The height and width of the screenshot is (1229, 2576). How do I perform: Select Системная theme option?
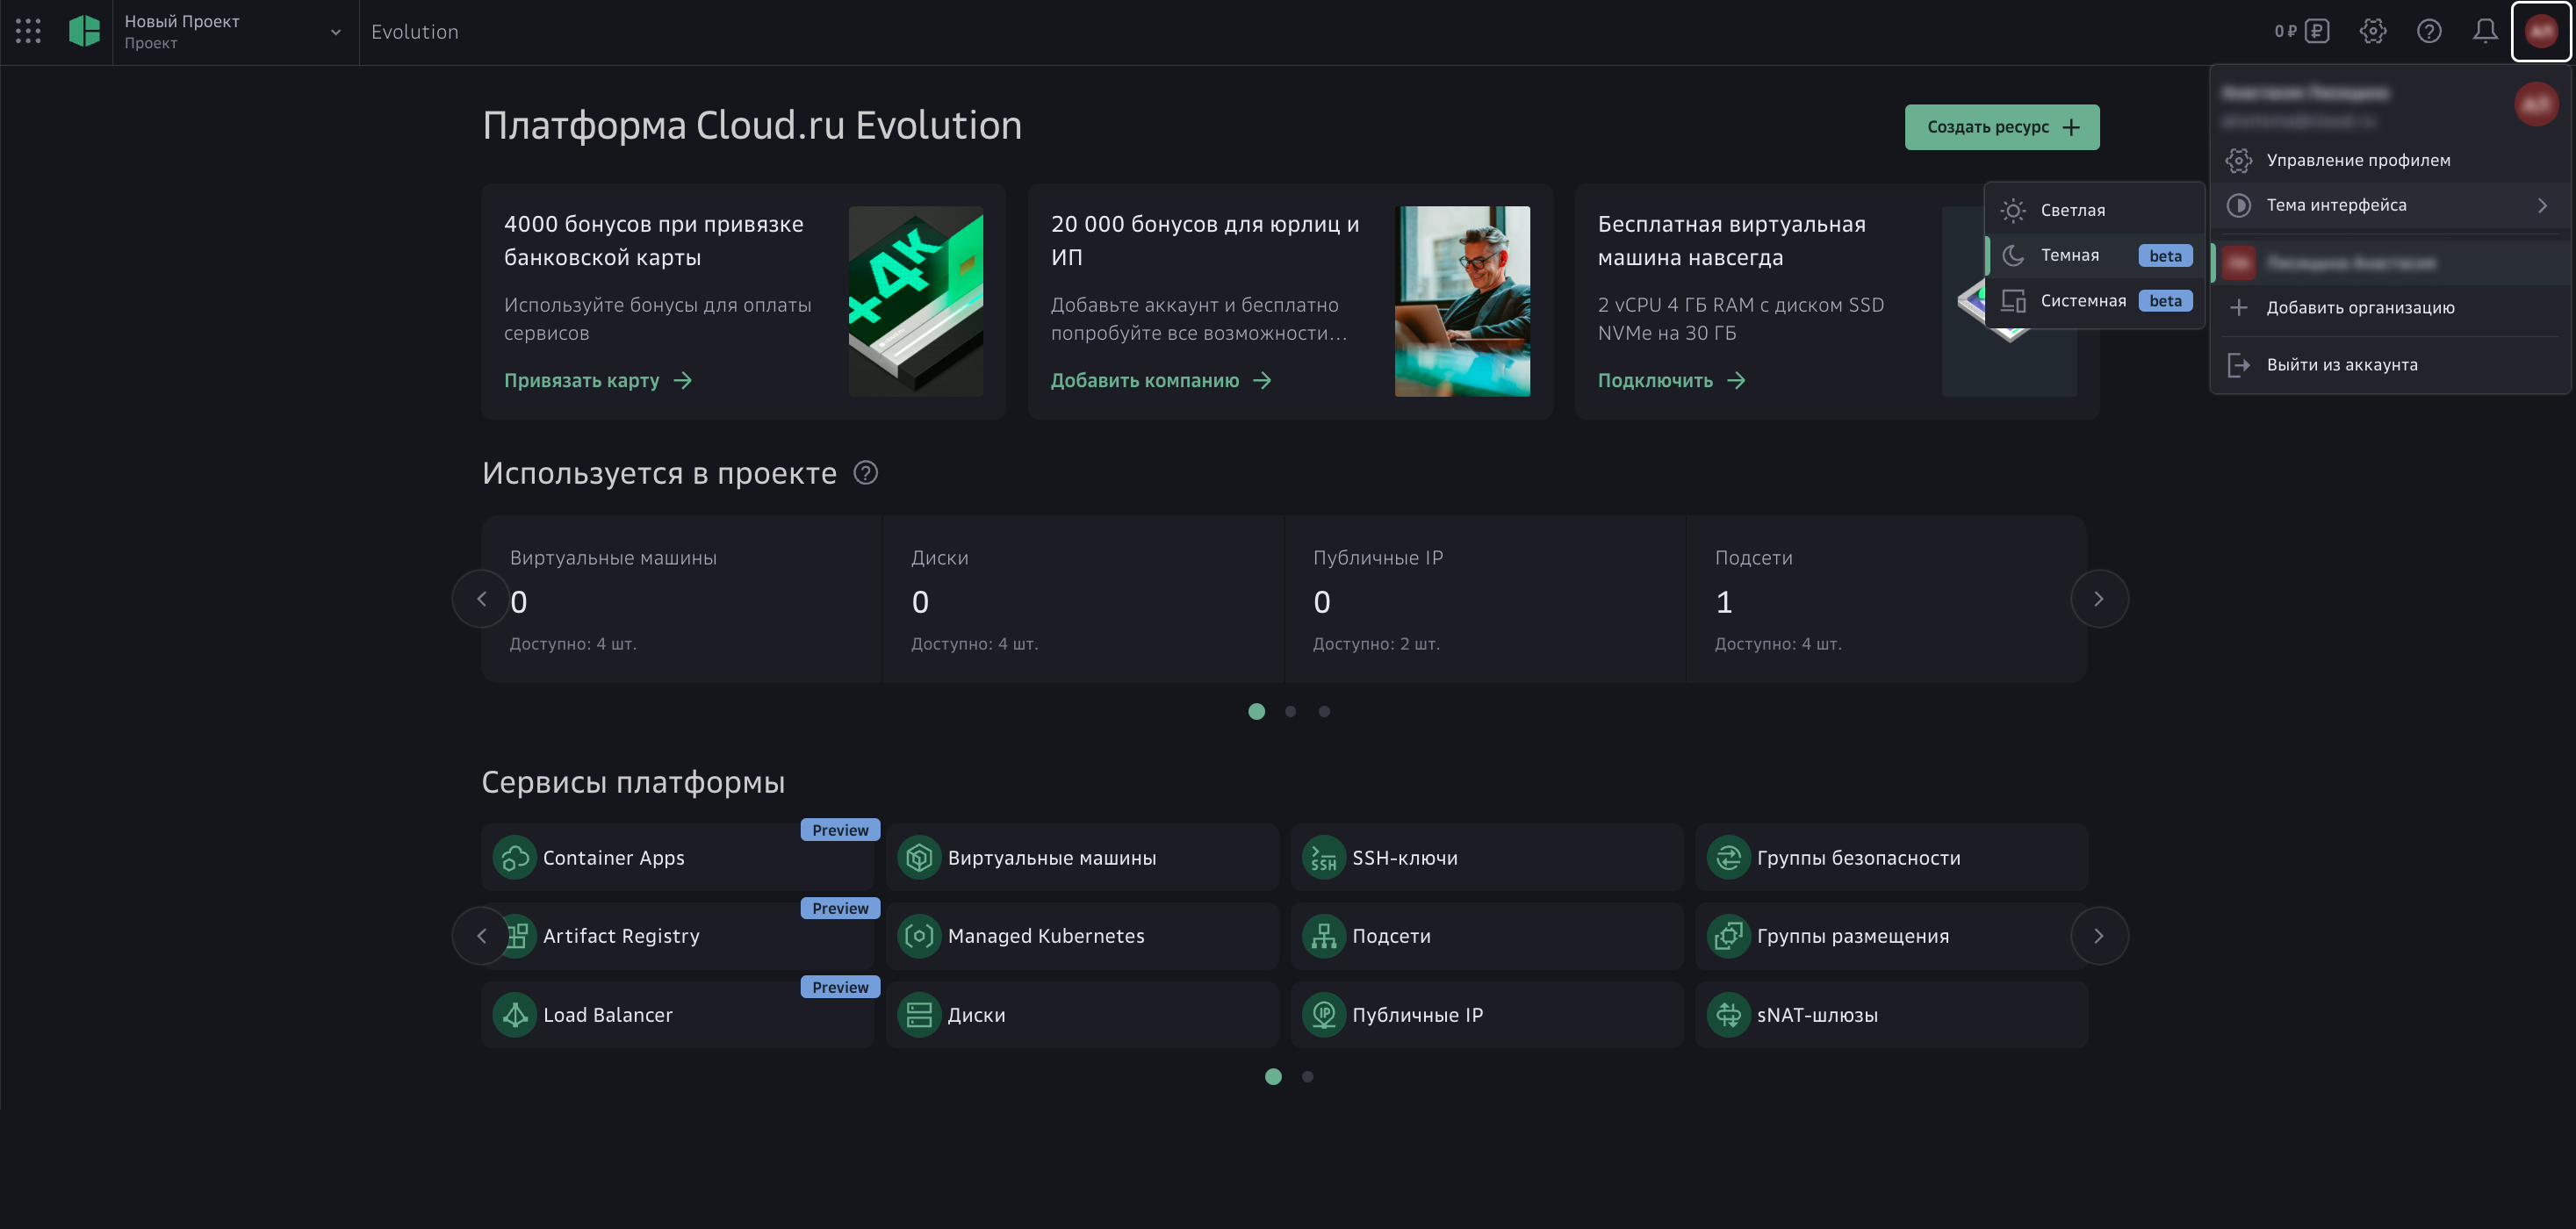(2094, 301)
